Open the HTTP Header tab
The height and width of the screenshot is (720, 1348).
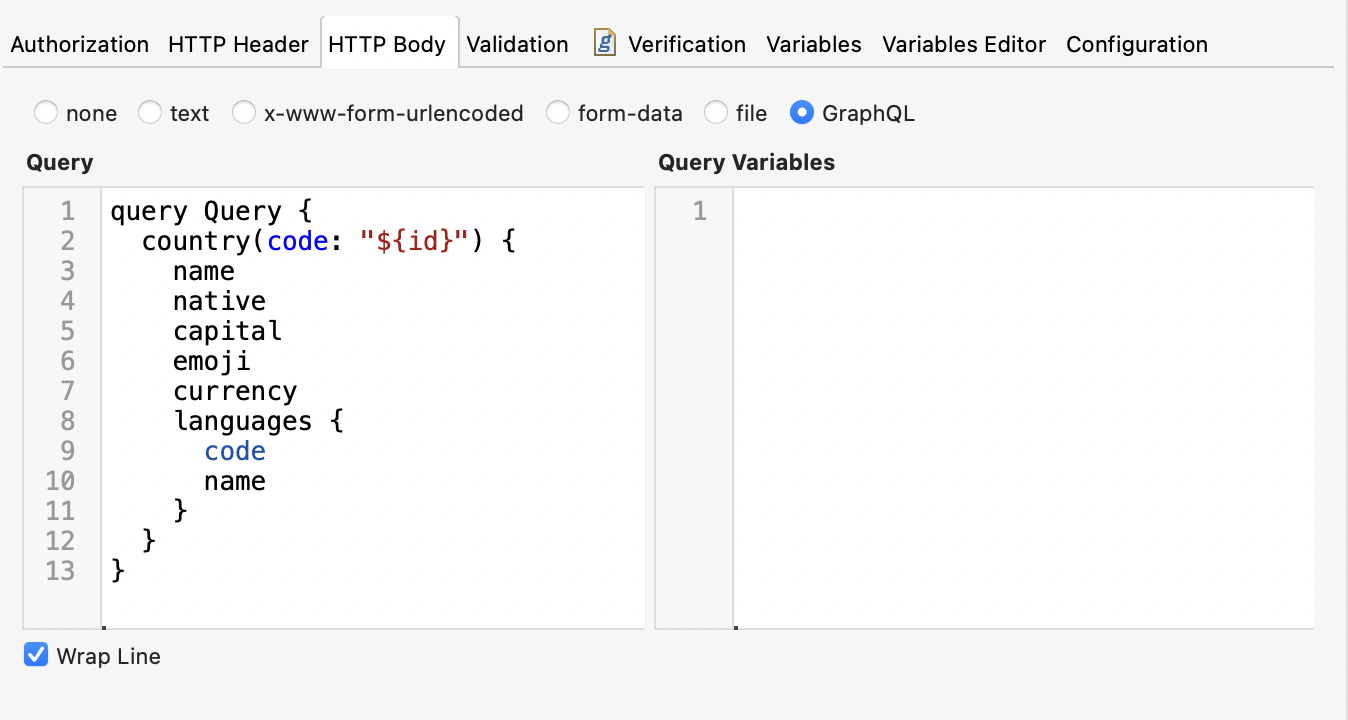238,44
